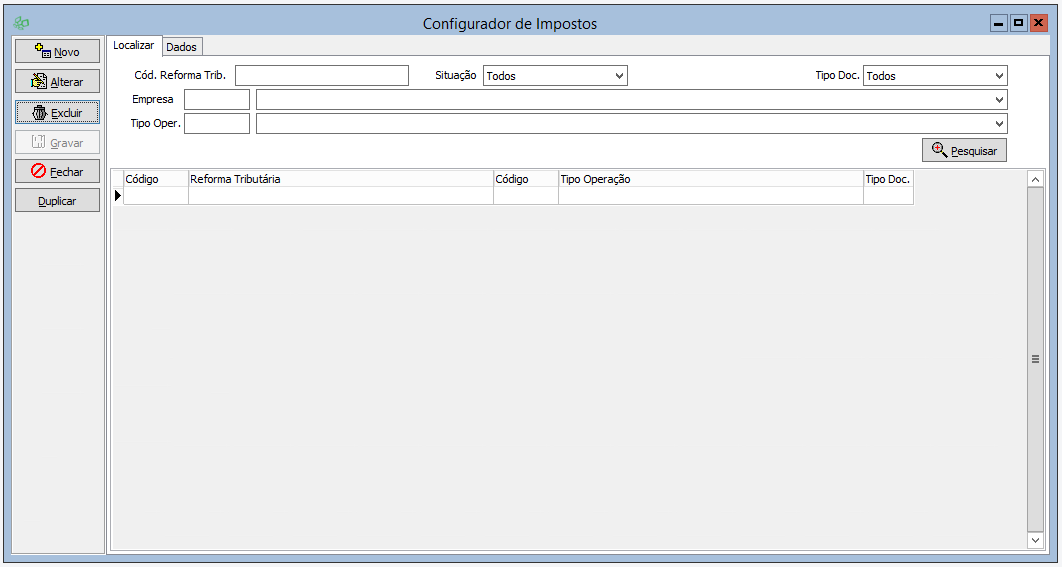
Task: Click the Tipo Operação column header
Action: (710, 179)
